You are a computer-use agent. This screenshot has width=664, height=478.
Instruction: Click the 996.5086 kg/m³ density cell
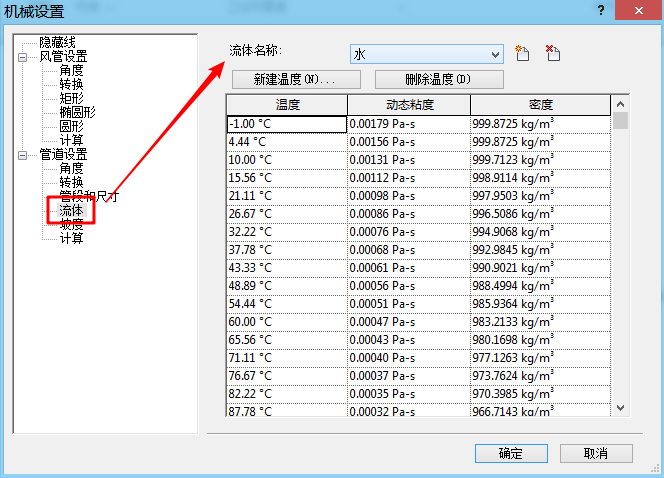pos(540,214)
